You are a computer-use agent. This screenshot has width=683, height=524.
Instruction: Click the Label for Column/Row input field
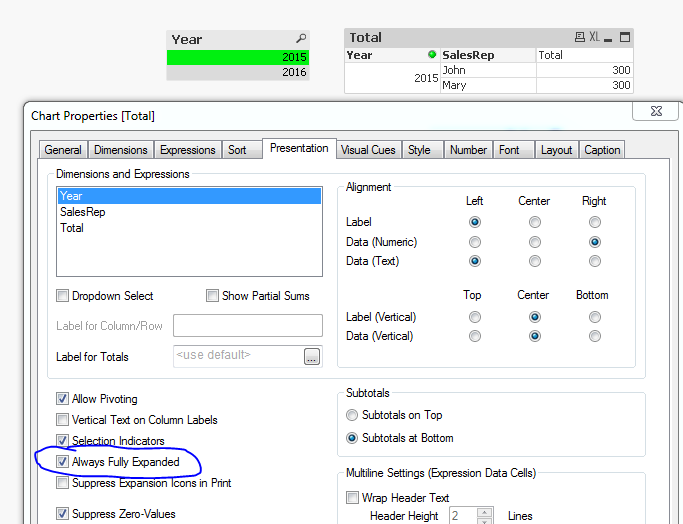point(248,325)
